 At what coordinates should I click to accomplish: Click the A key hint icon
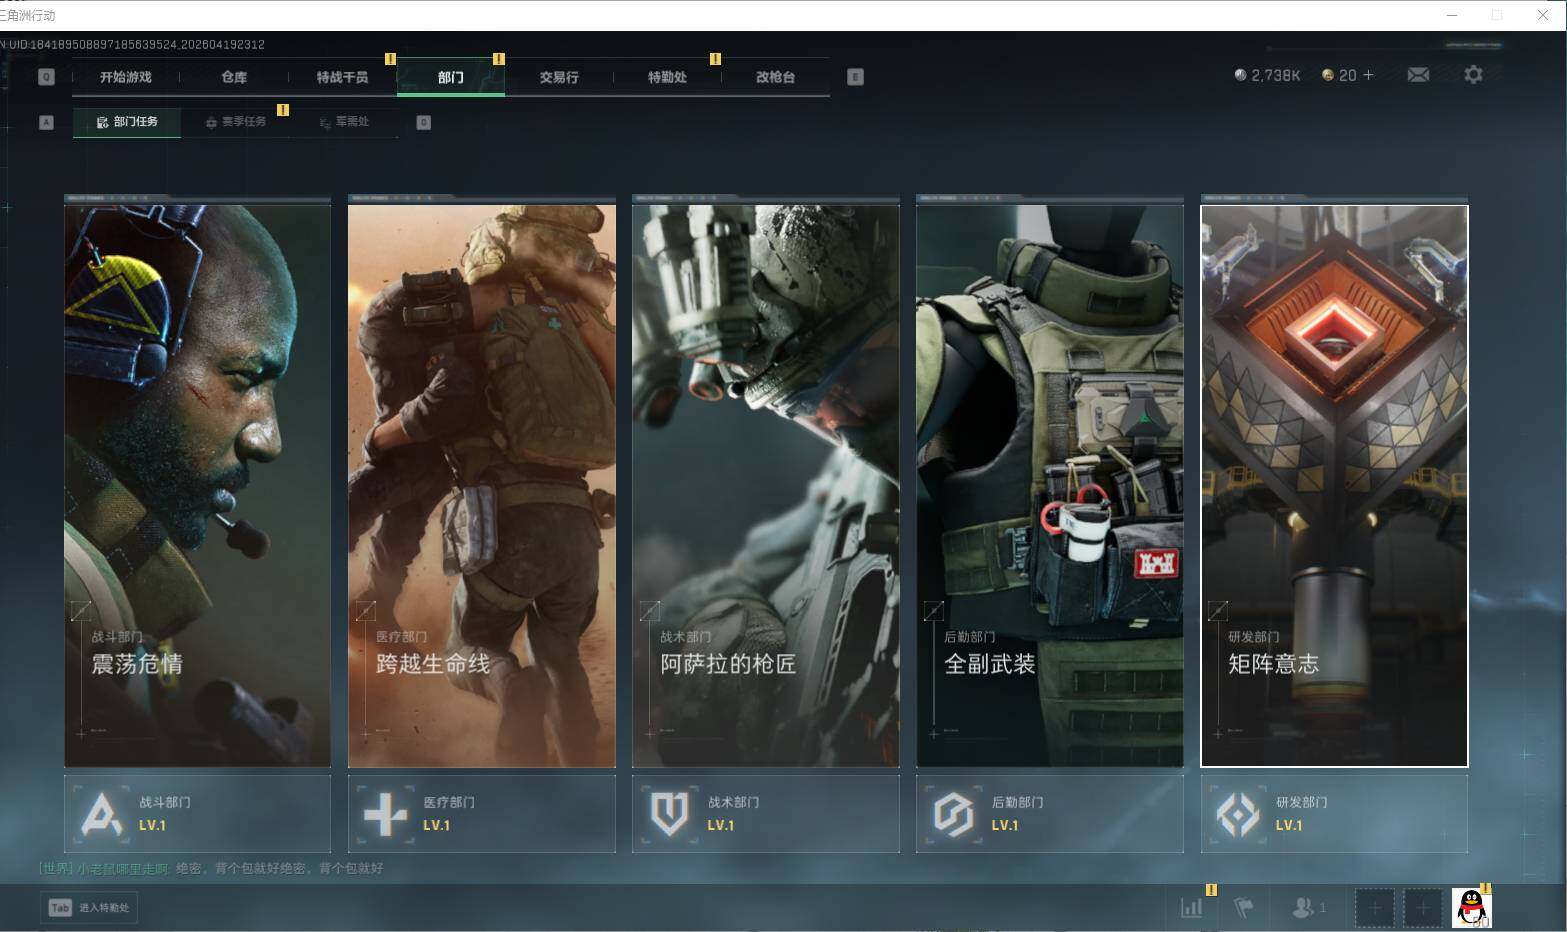point(46,122)
